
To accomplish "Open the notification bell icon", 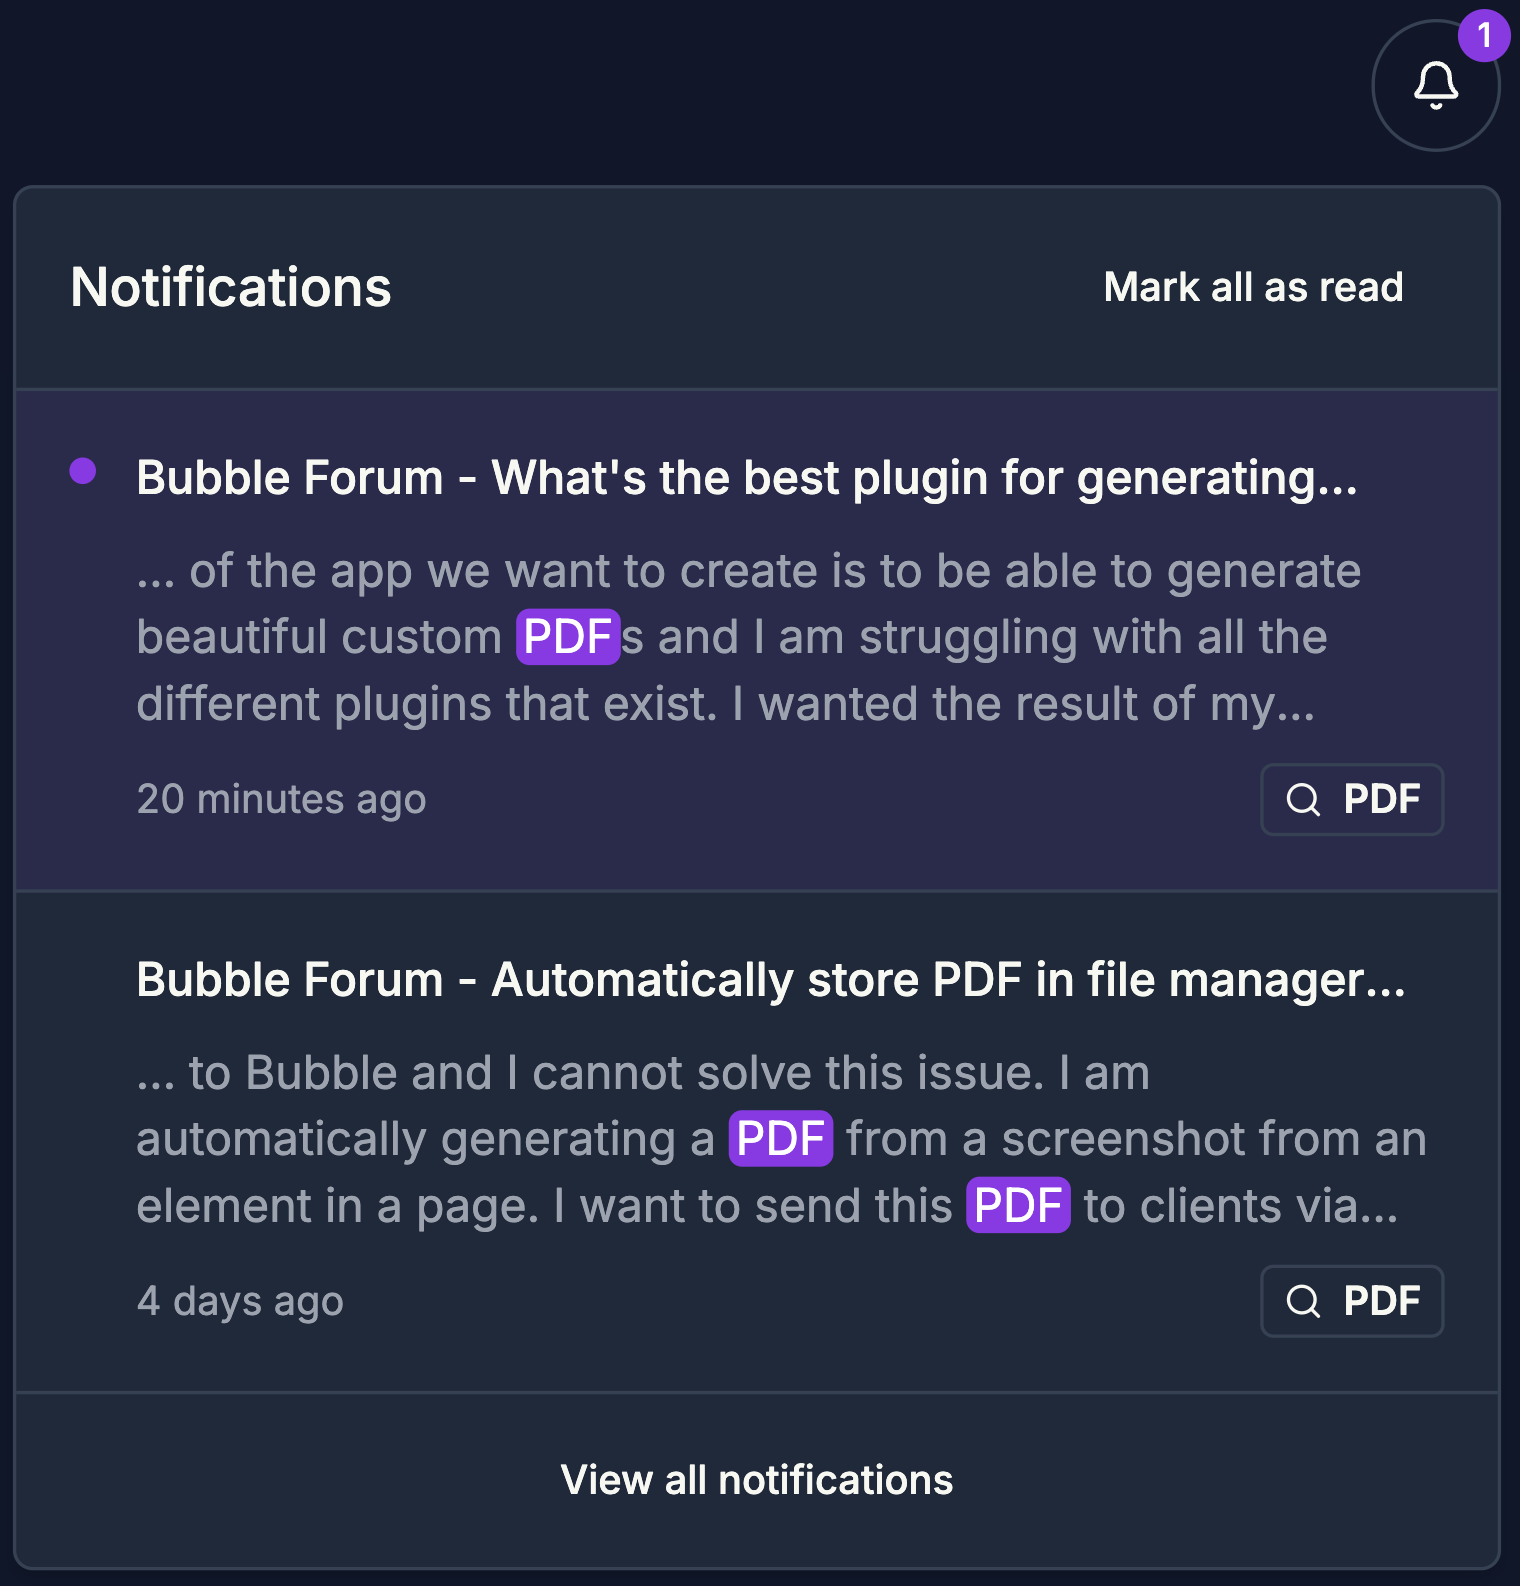I will [x=1435, y=86].
